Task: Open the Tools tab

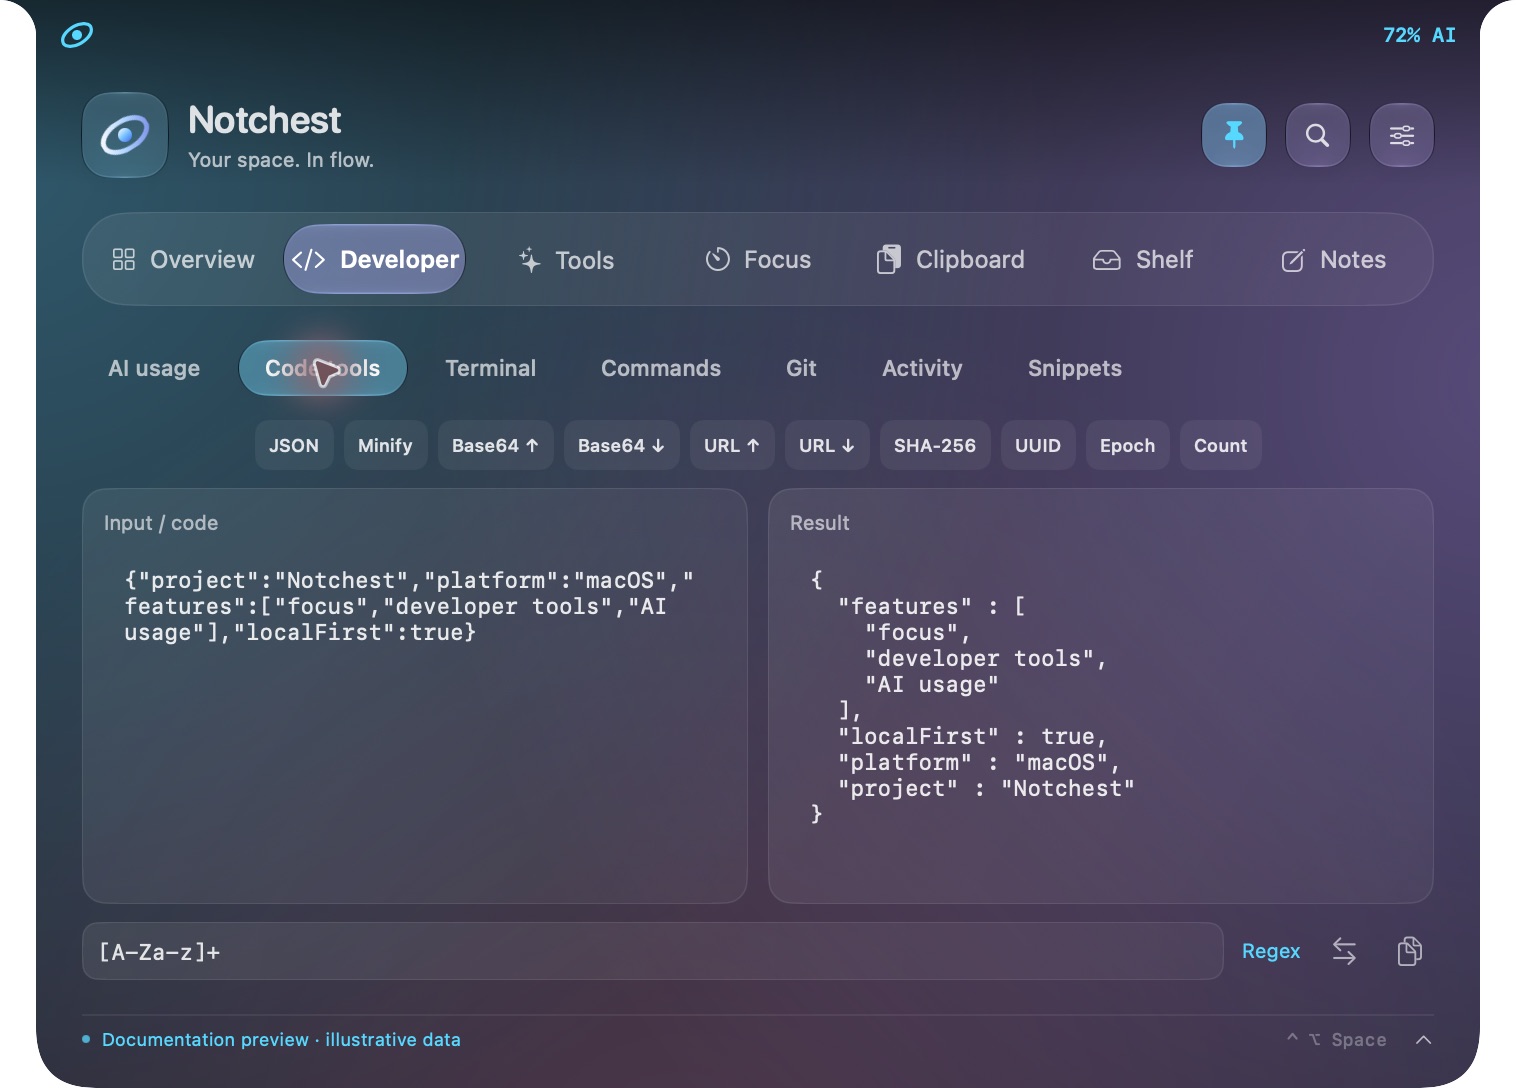Action: coord(566,260)
